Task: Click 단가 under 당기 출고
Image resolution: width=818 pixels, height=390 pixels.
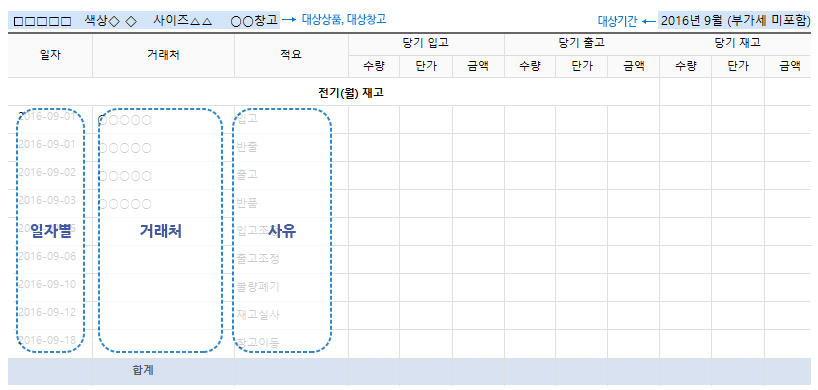Action: (581, 66)
